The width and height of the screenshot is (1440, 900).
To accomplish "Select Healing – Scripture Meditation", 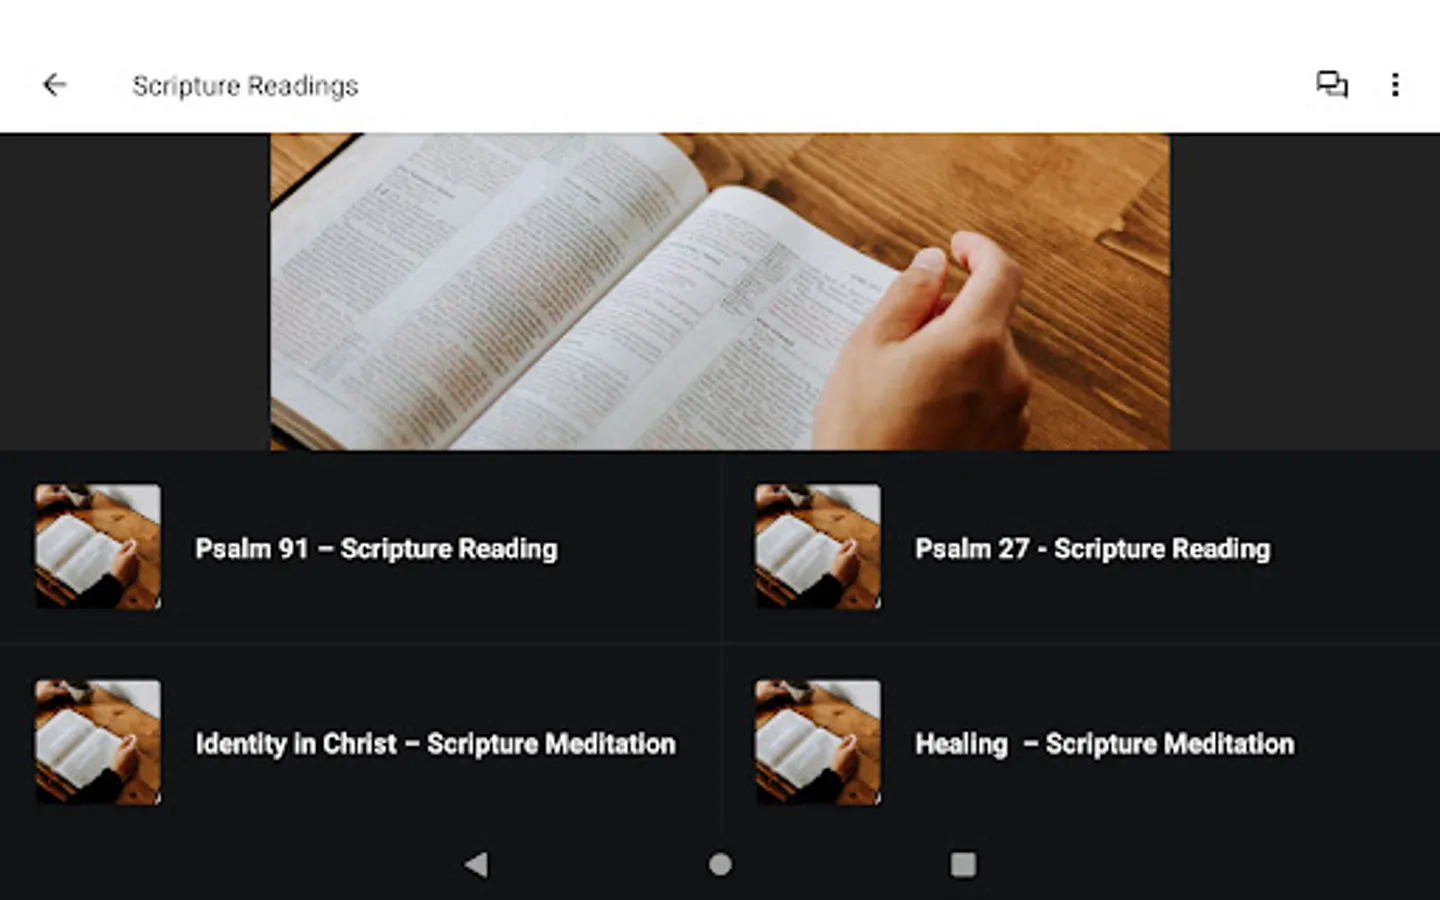I will pos(1104,744).
